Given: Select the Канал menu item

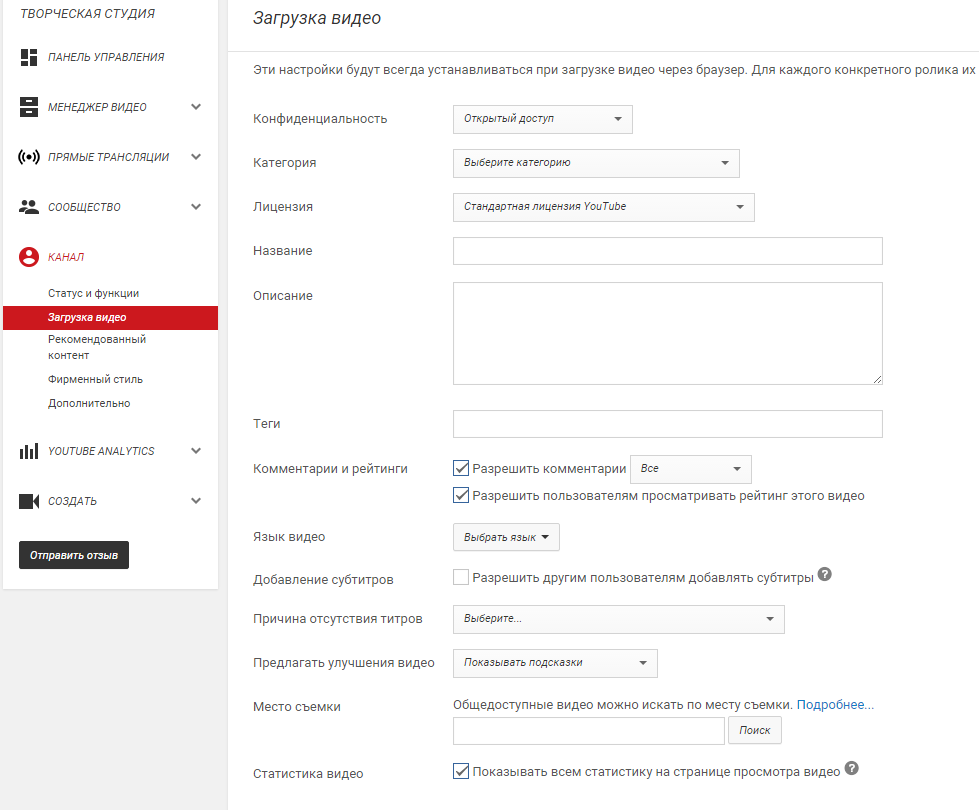Looking at the screenshot, I should click(x=66, y=257).
